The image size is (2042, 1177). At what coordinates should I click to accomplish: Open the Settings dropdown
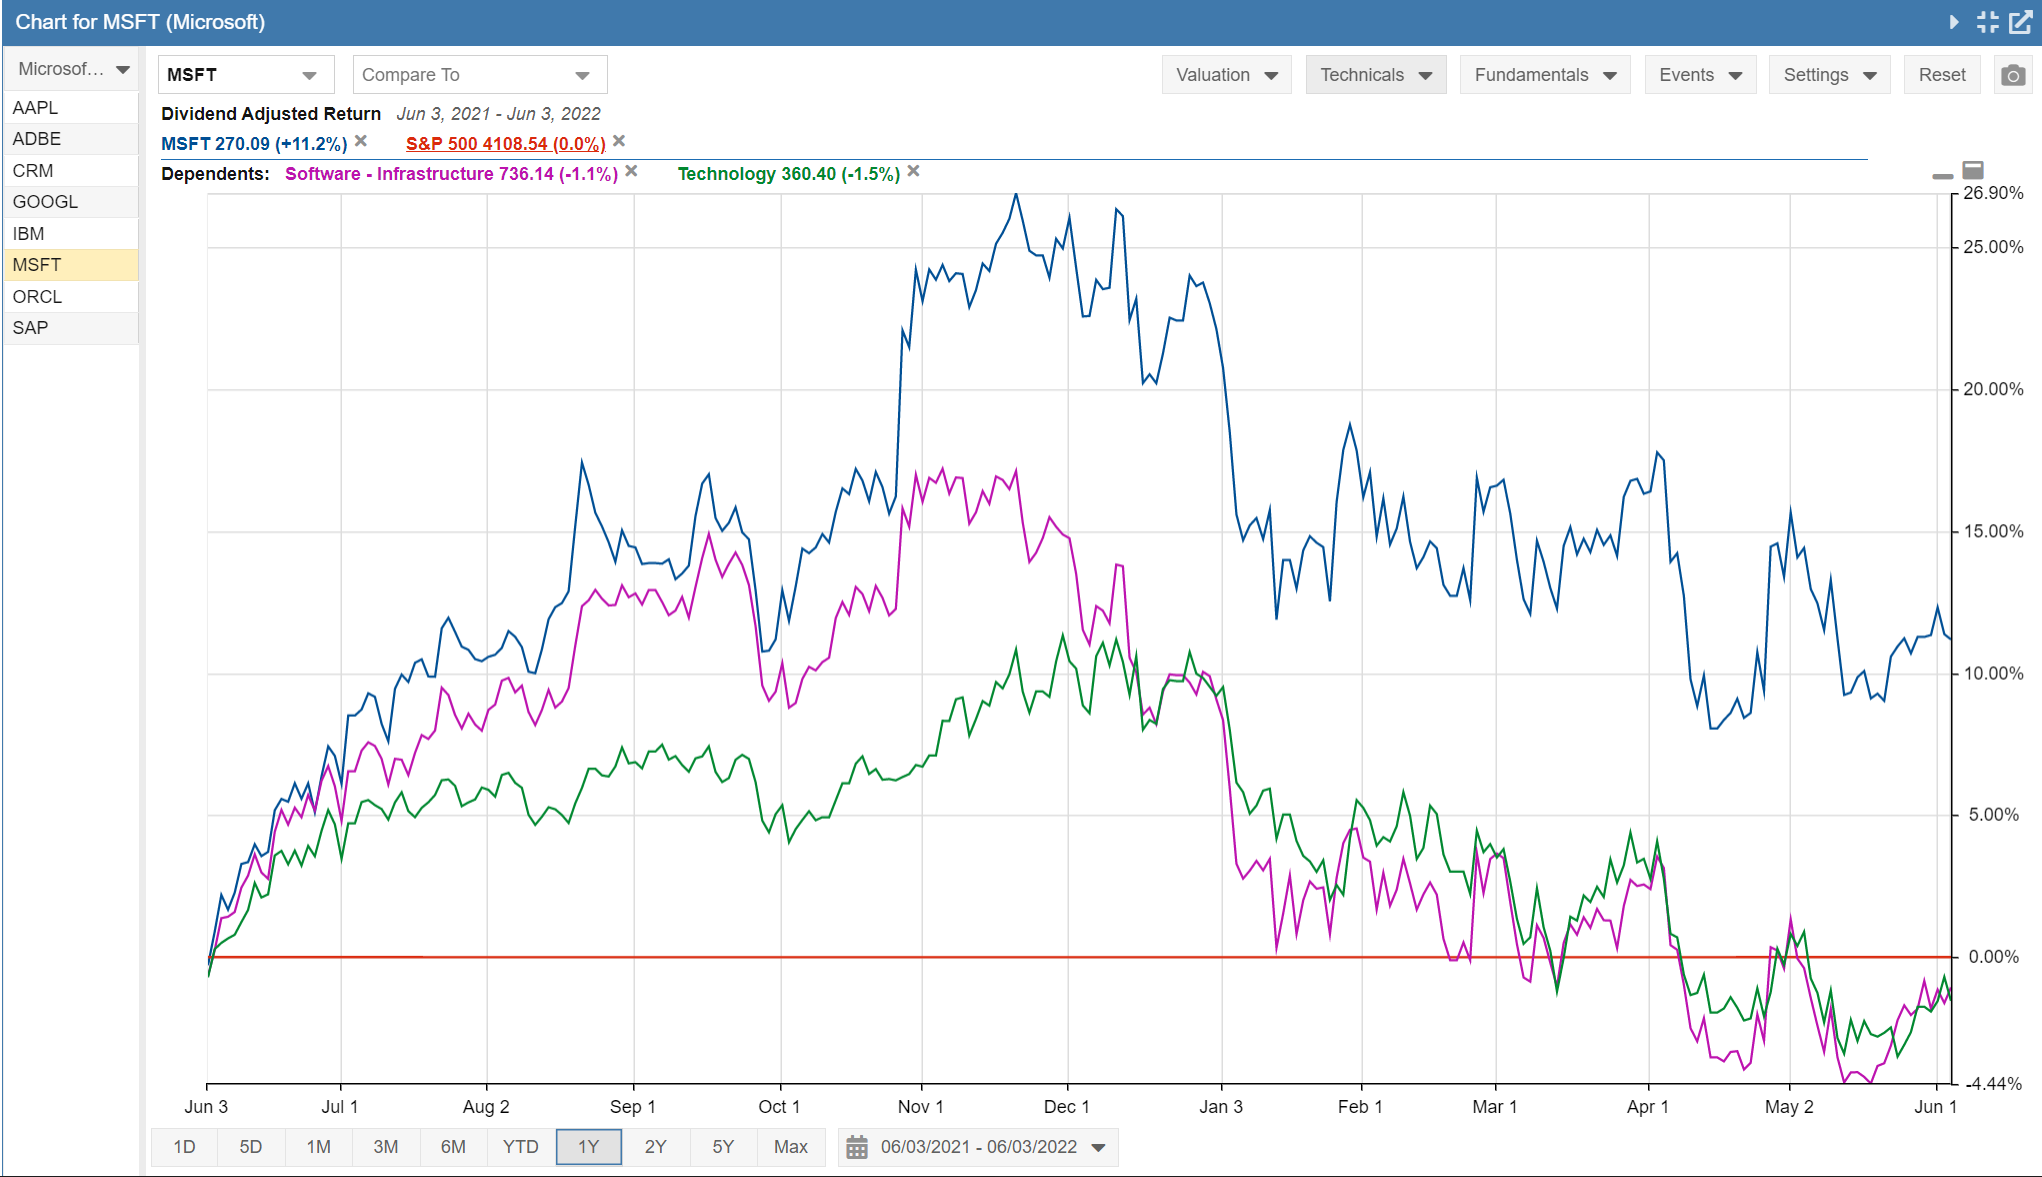click(1830, 75)
